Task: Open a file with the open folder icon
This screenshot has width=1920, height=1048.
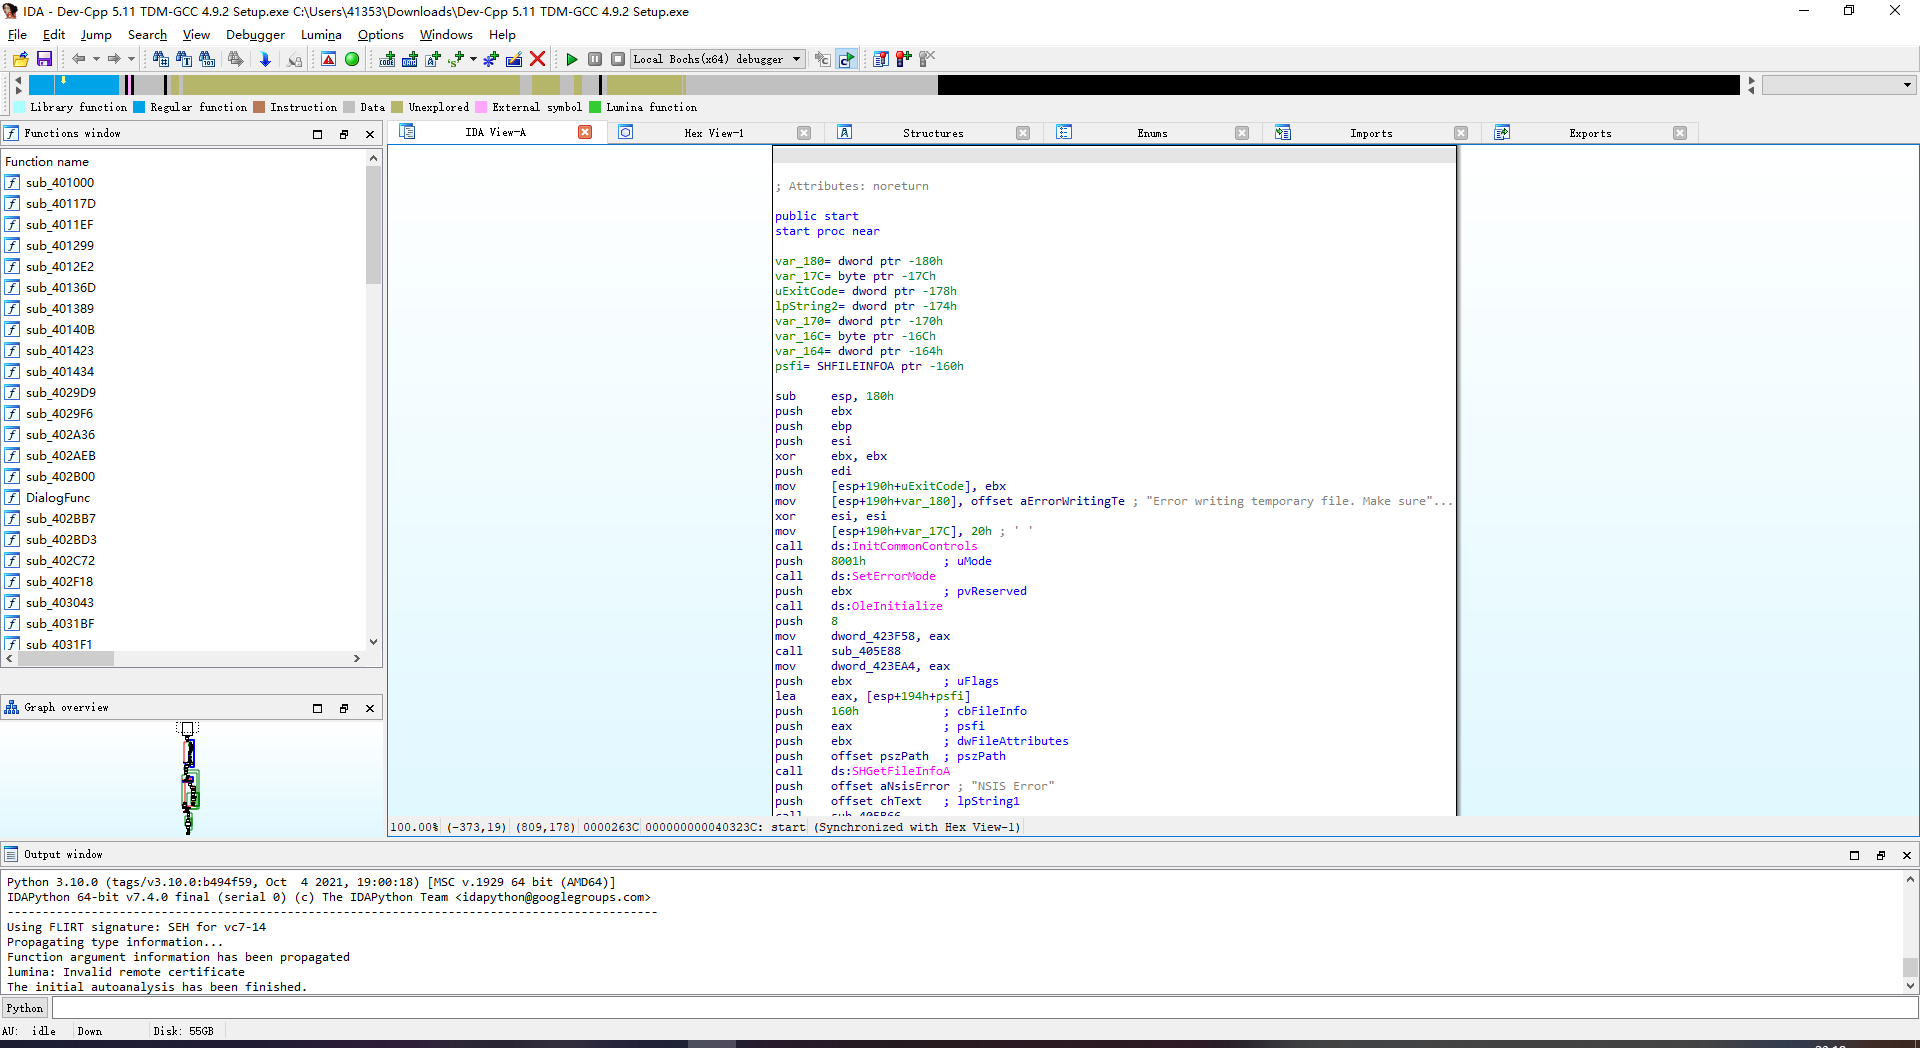Action: 20,59
